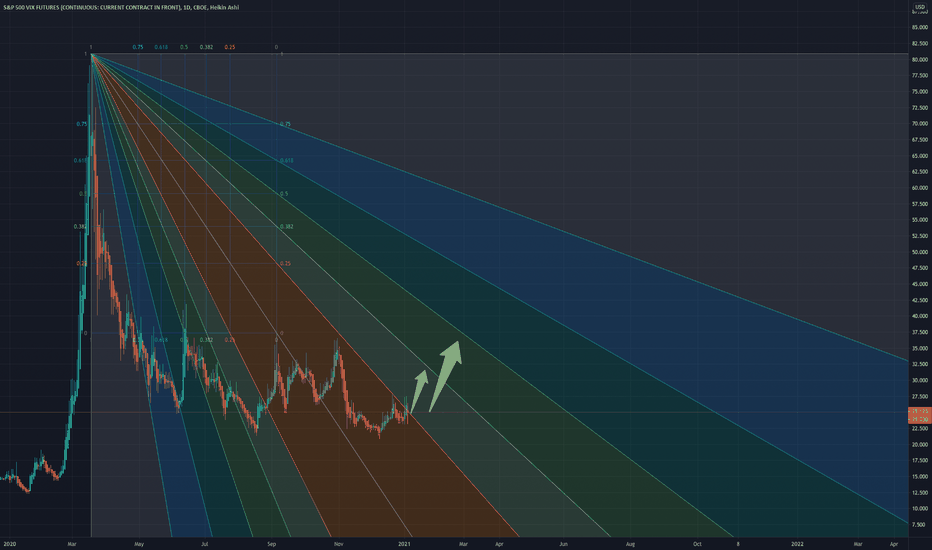932x550 pixels.
Task: Click the 30.000 price axis label
Action: pos(920,381)
